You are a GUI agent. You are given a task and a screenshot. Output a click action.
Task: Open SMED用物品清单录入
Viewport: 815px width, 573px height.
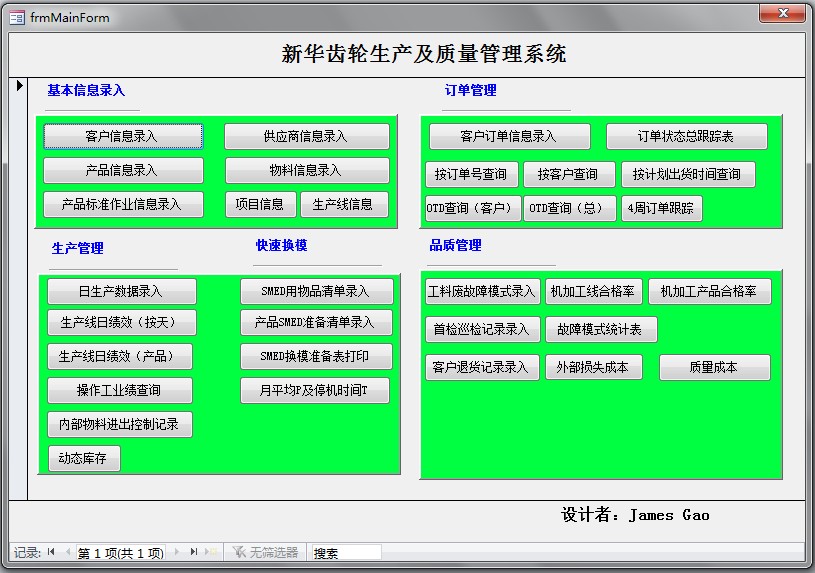(317, 291)
